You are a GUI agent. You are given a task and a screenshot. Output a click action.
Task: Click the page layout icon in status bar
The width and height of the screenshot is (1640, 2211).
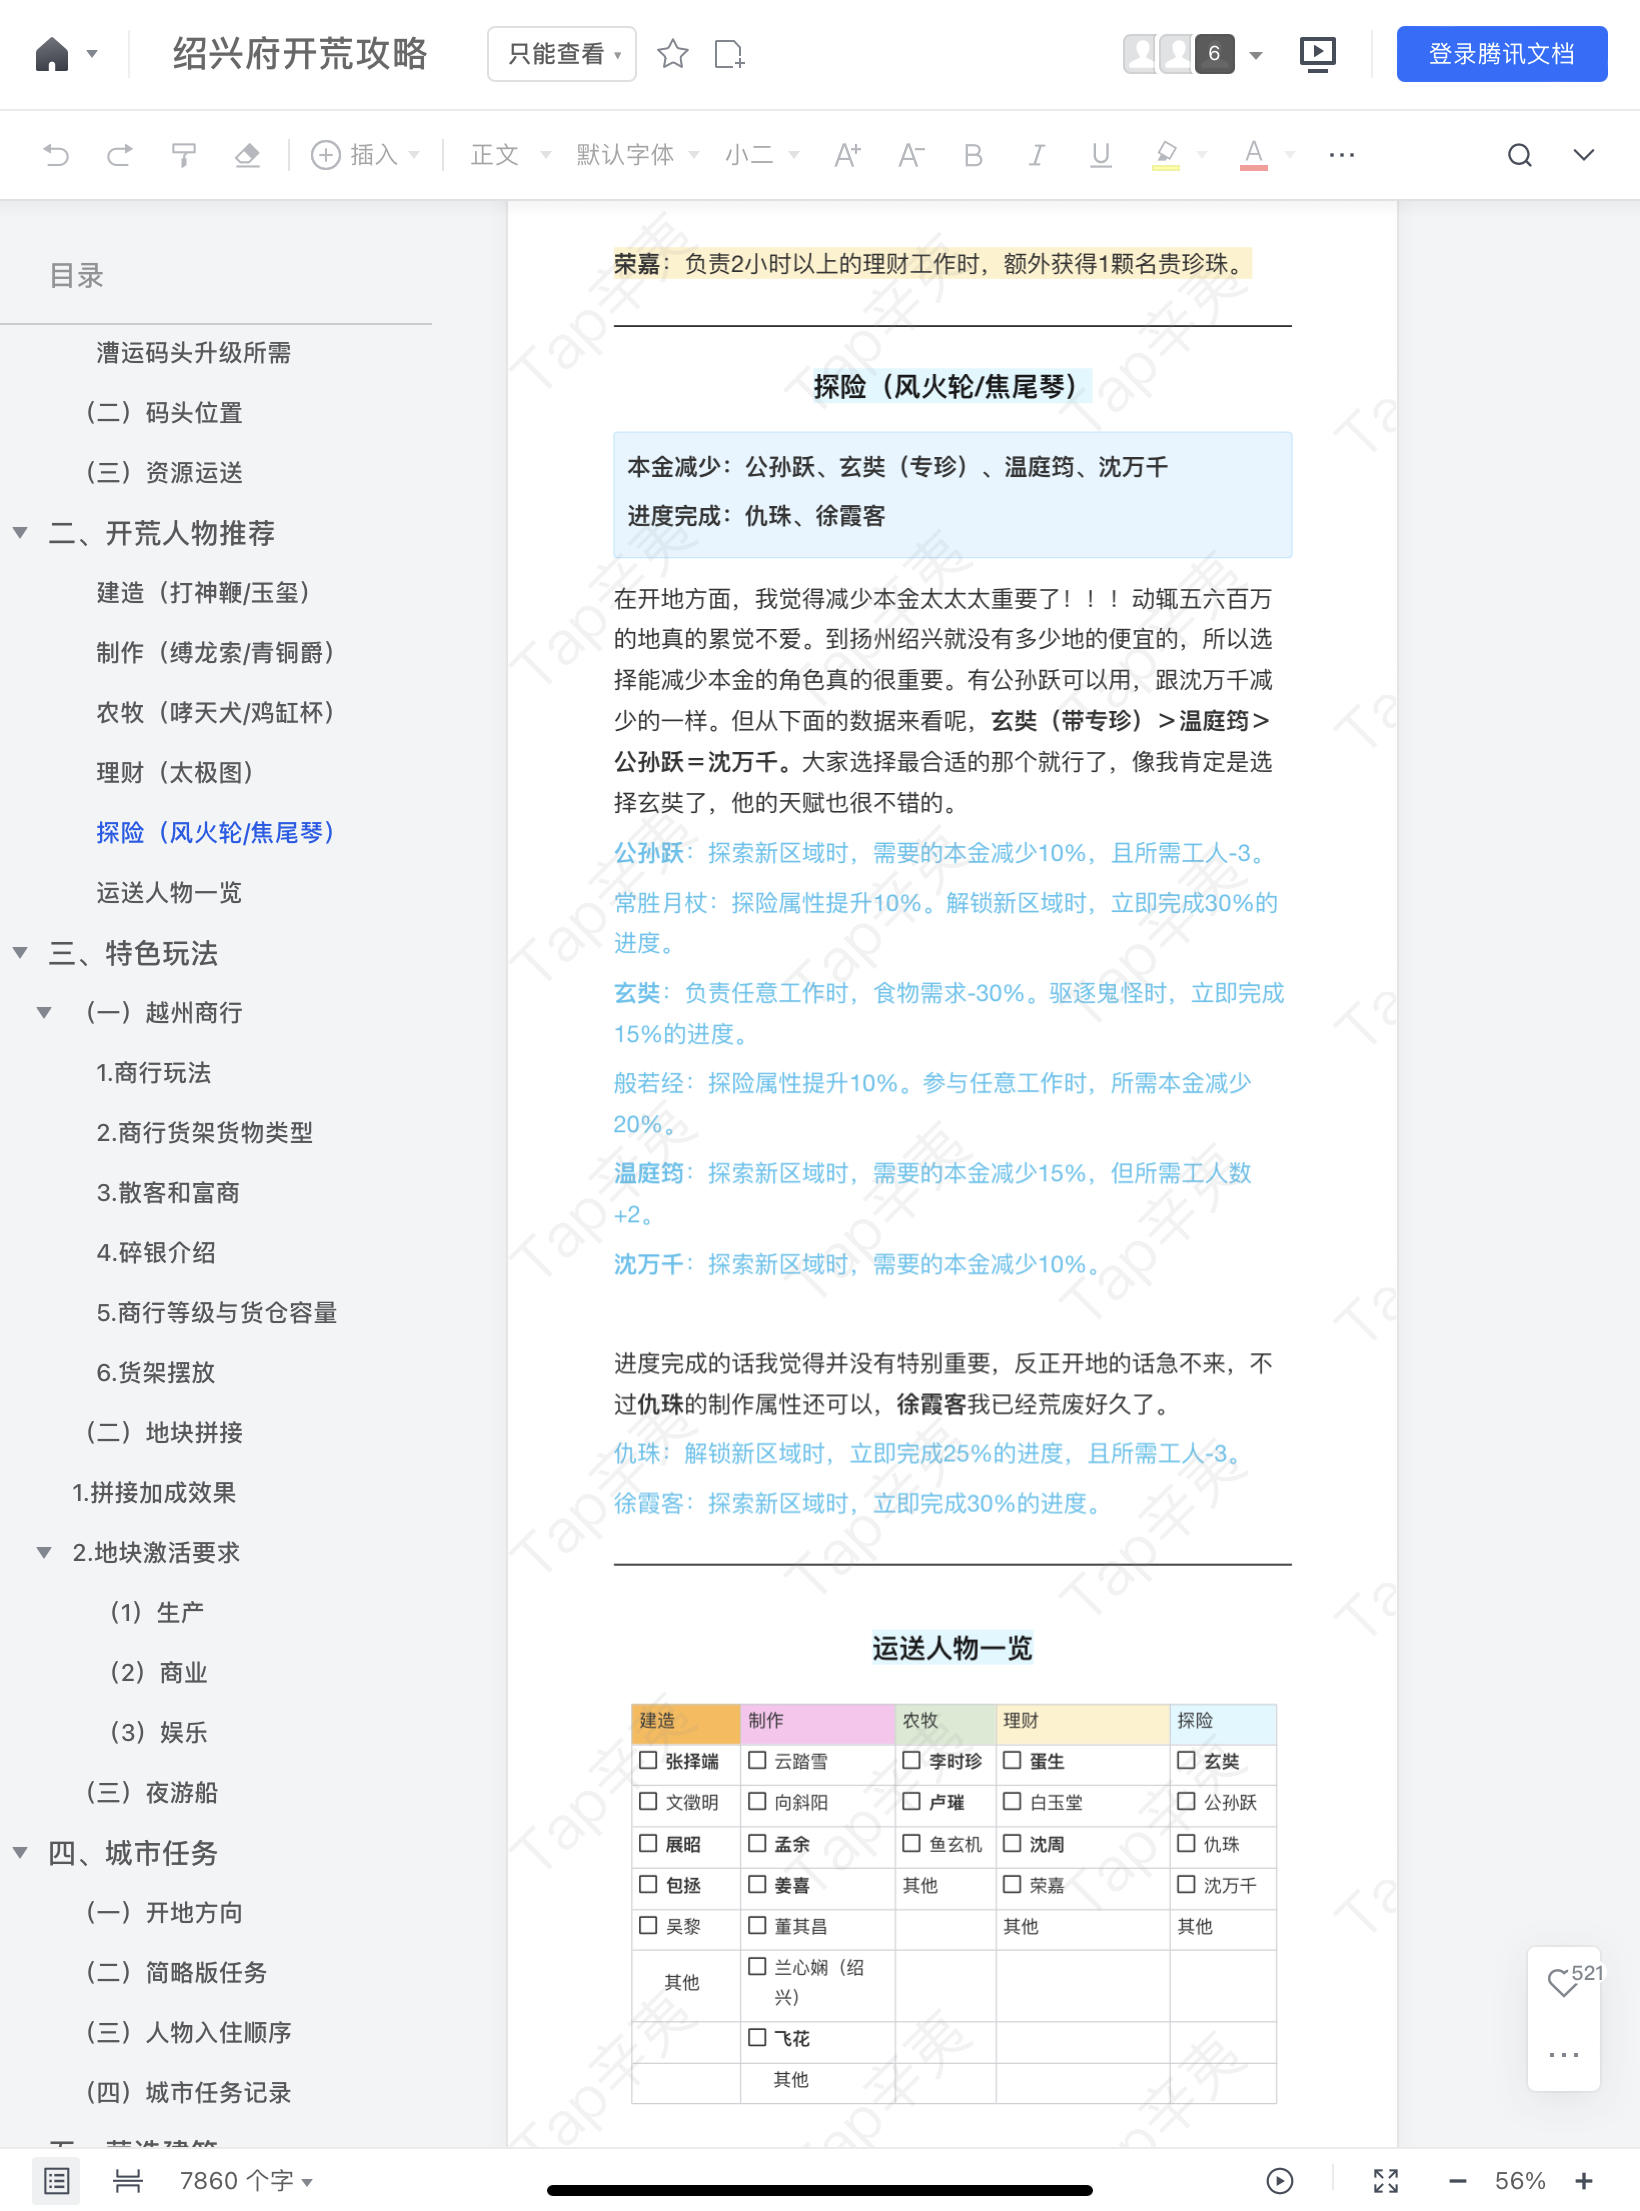point(128,2182)
